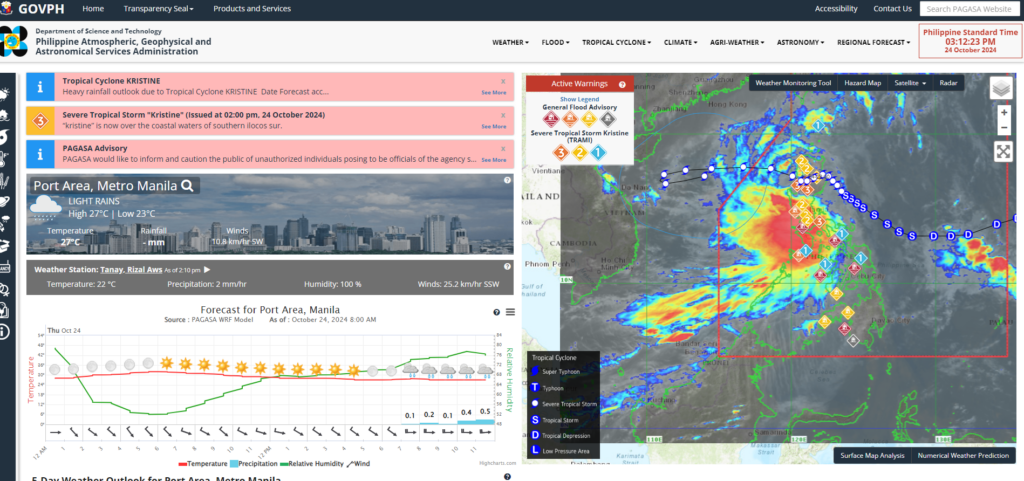Toggle Wind series in chart legend
The image size is (1024, 481).
coord(359,464)
